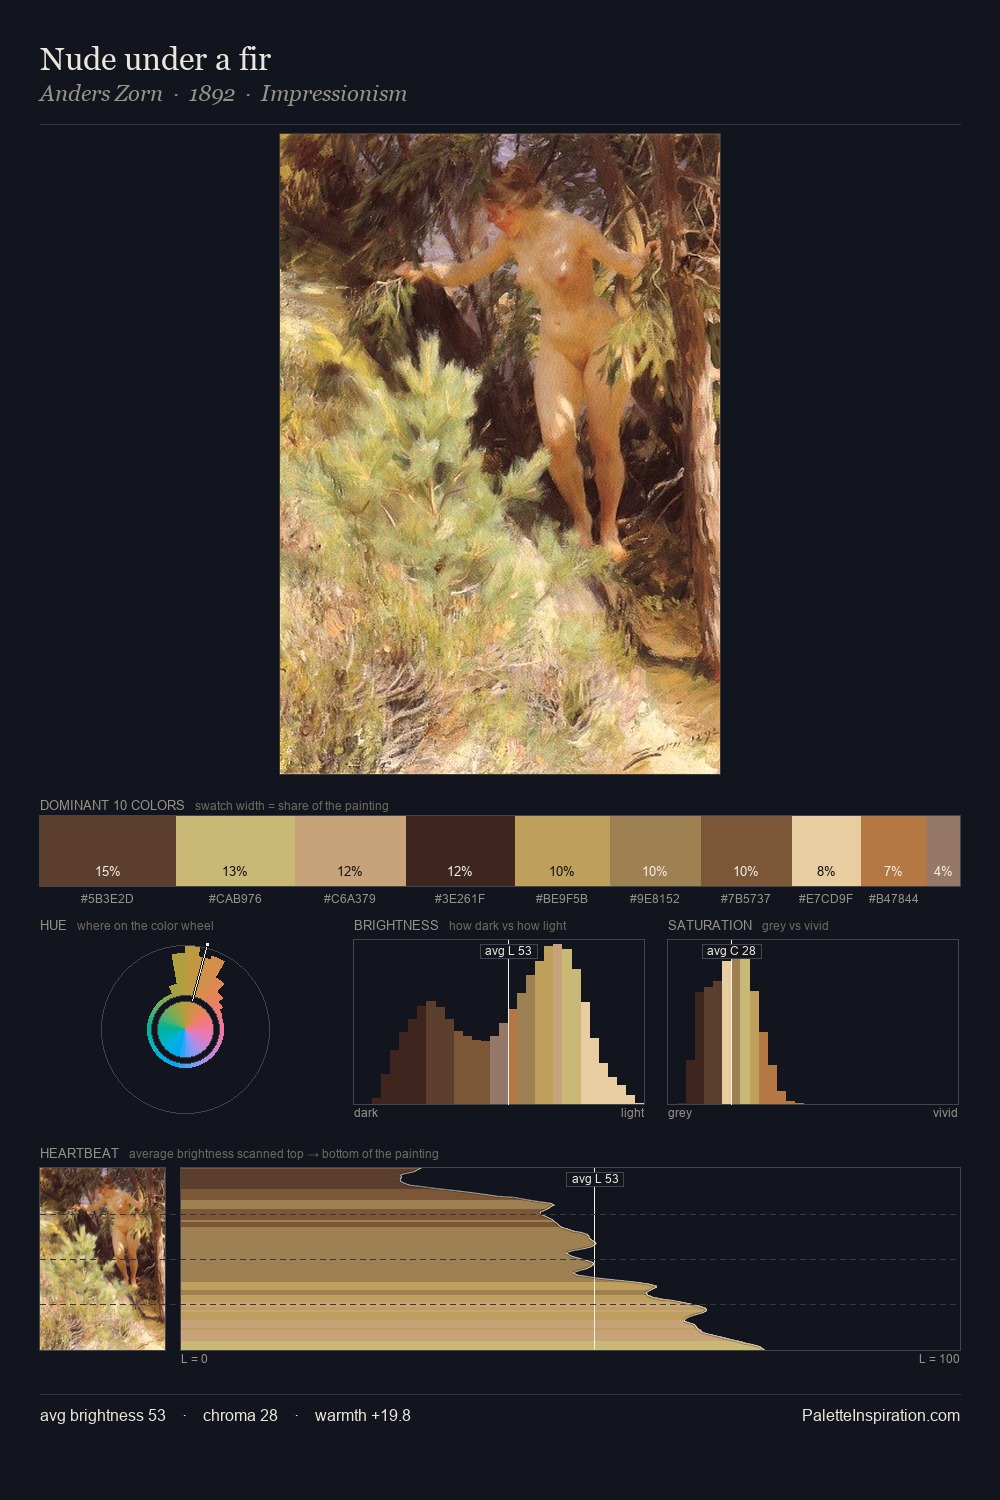1000x1500 pixels.
Task: Click footer text 'avg brightness 53'
Action: pyautogui.click(x=103, y=1415)
